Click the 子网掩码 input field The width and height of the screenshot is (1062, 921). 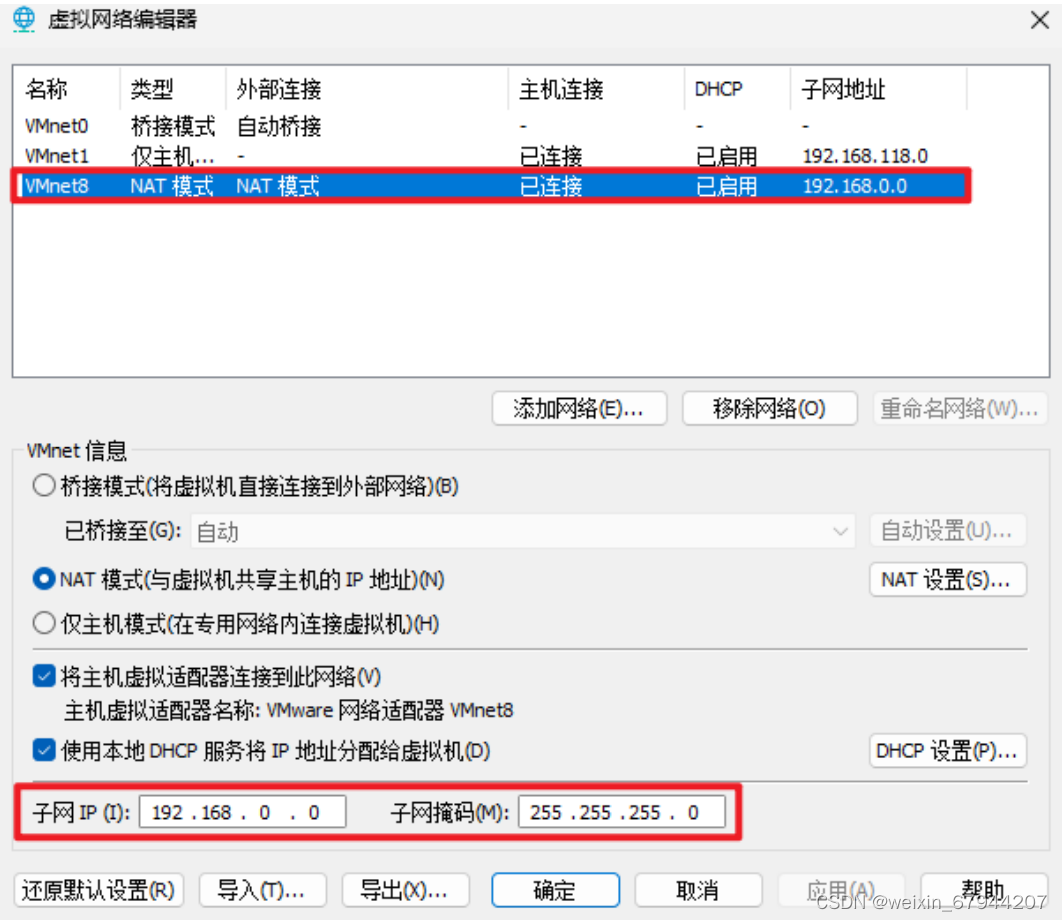click(x=622, y=812)
